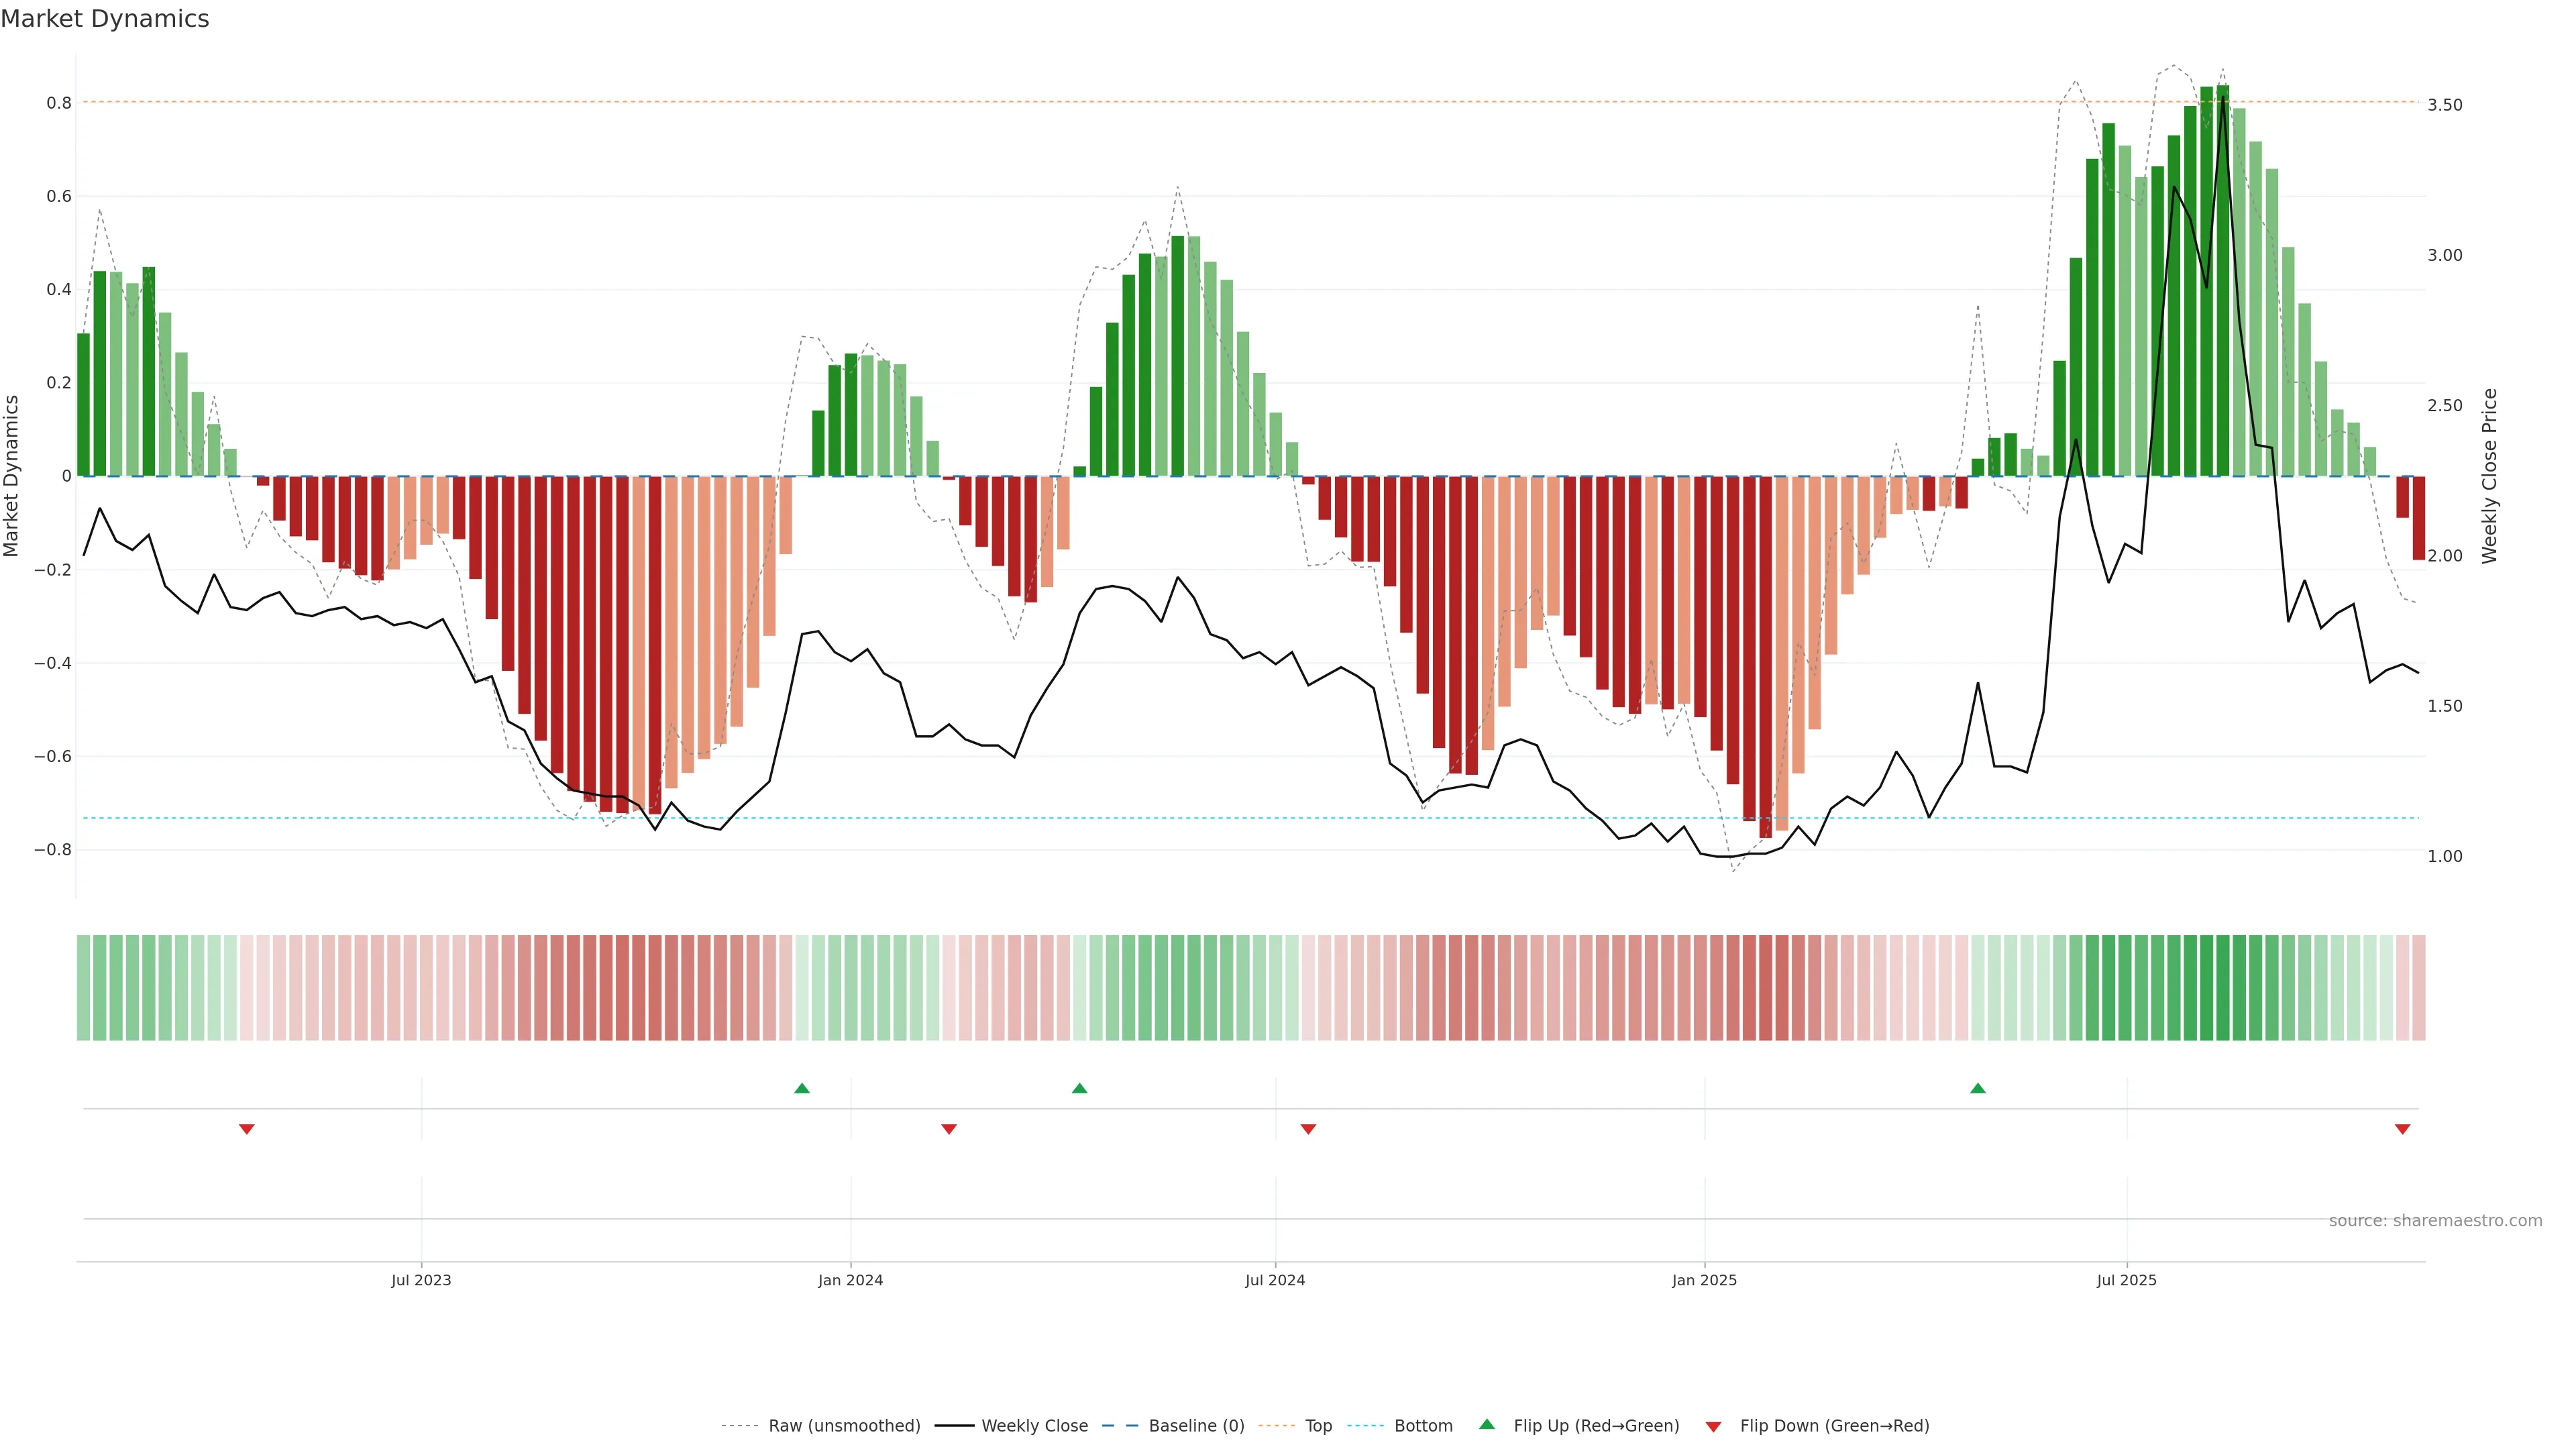2576x1449 pixels.
Task: Click the red Flip Down legend triangle
Action: (1713, 1426)
